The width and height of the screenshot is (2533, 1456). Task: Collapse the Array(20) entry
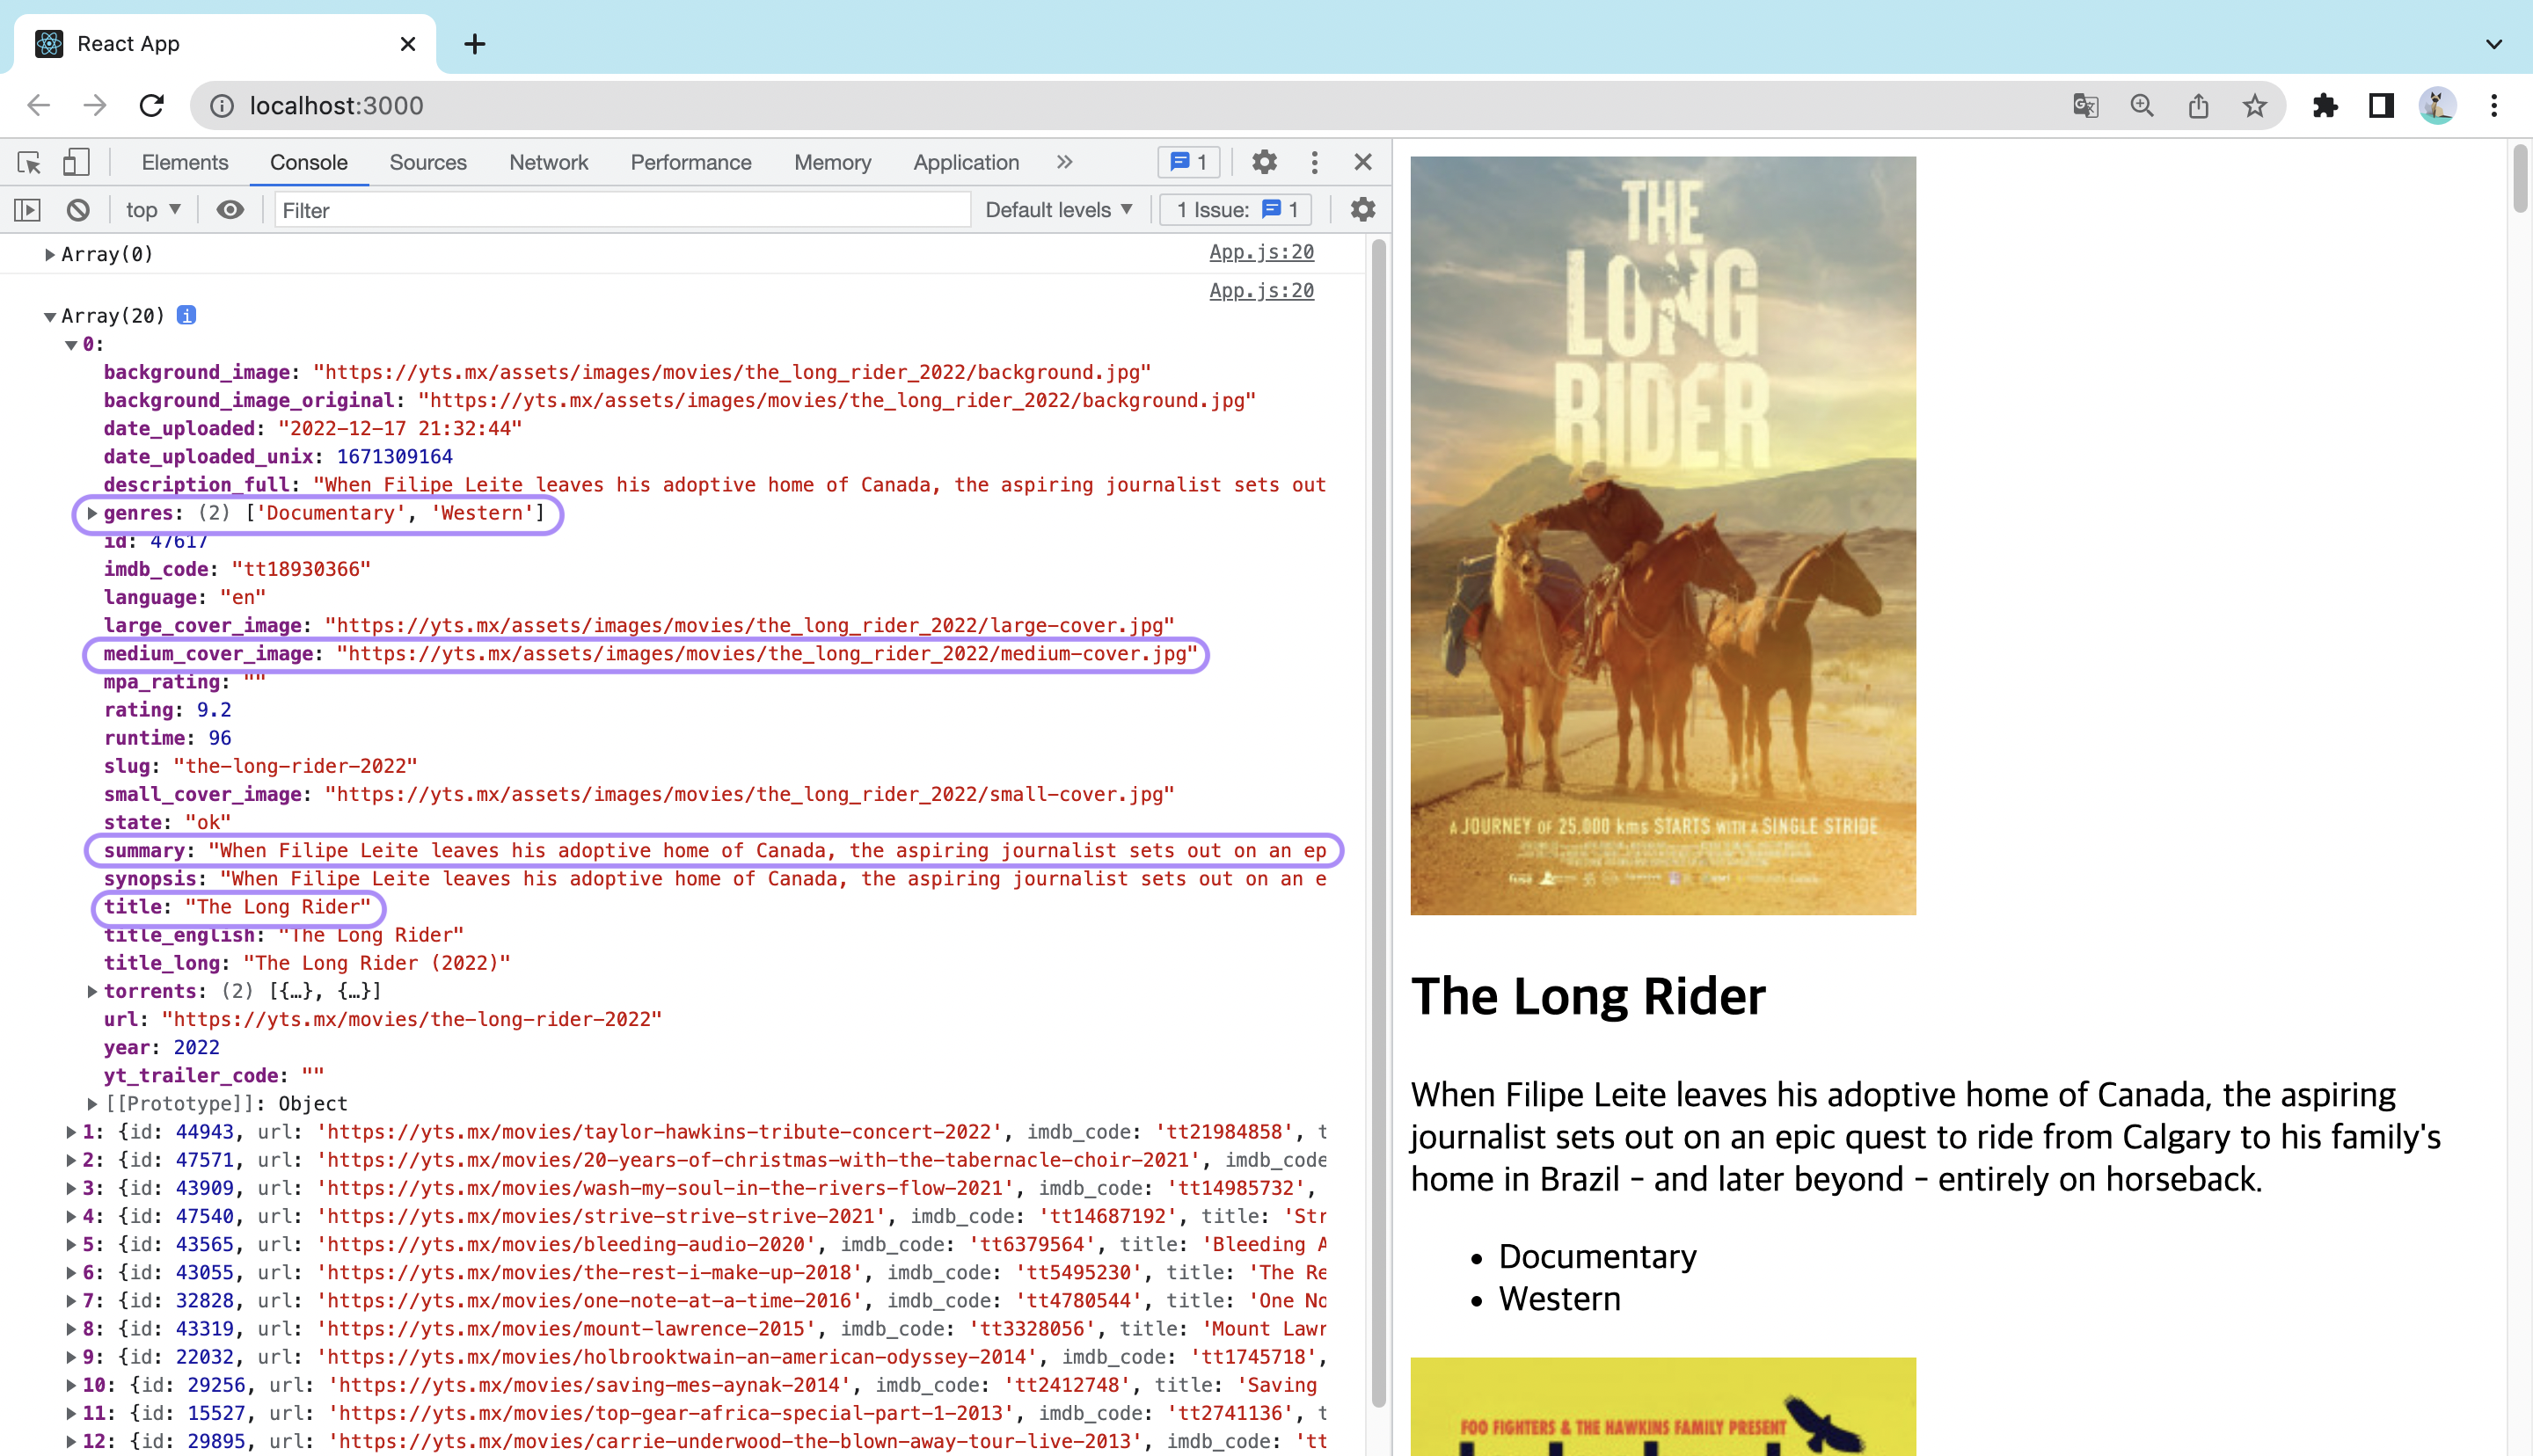tap(49, 316)
